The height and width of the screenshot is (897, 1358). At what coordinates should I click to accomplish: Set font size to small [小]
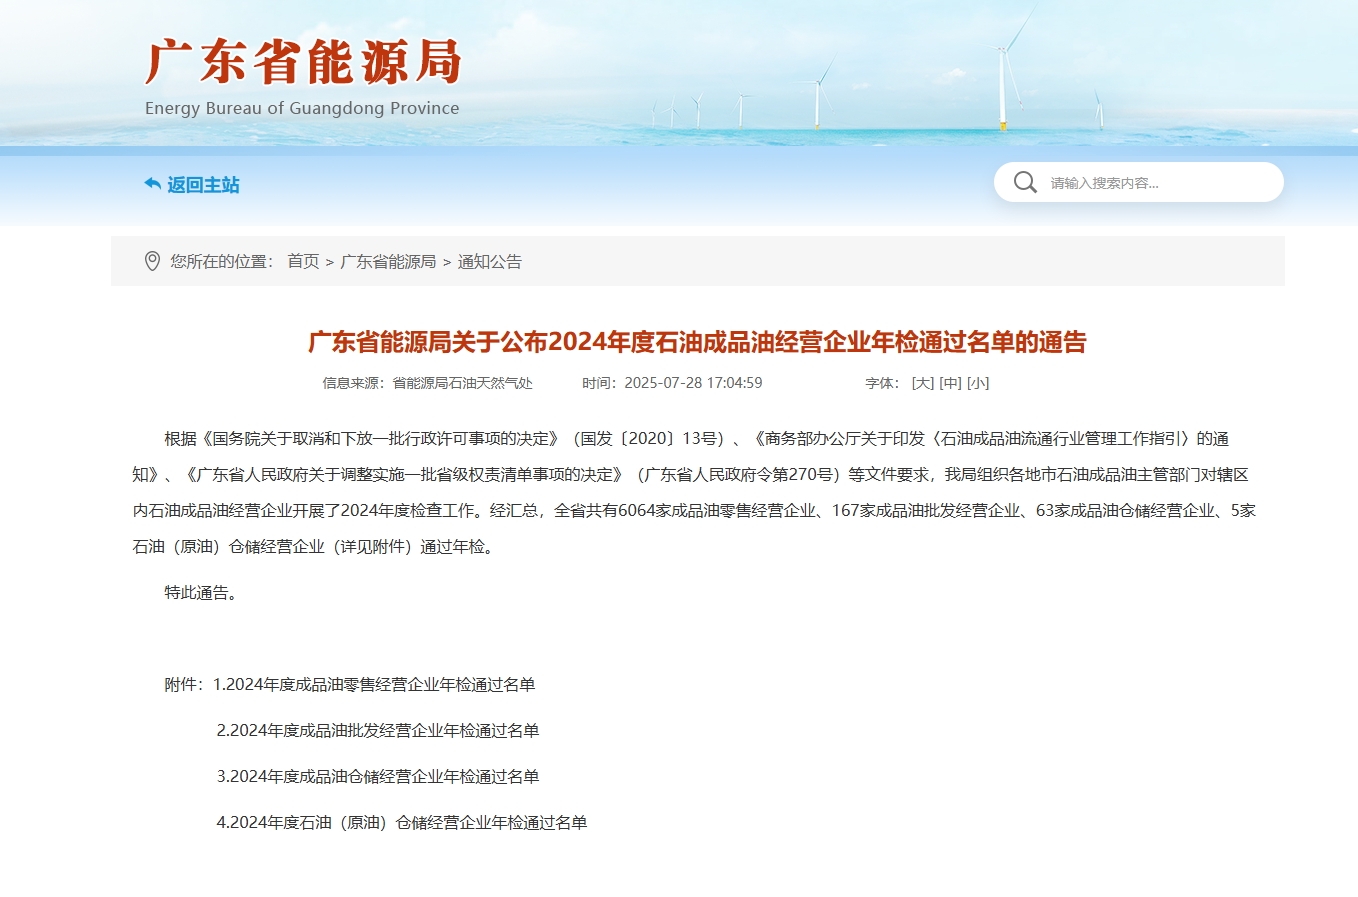[x=978, y=383]
